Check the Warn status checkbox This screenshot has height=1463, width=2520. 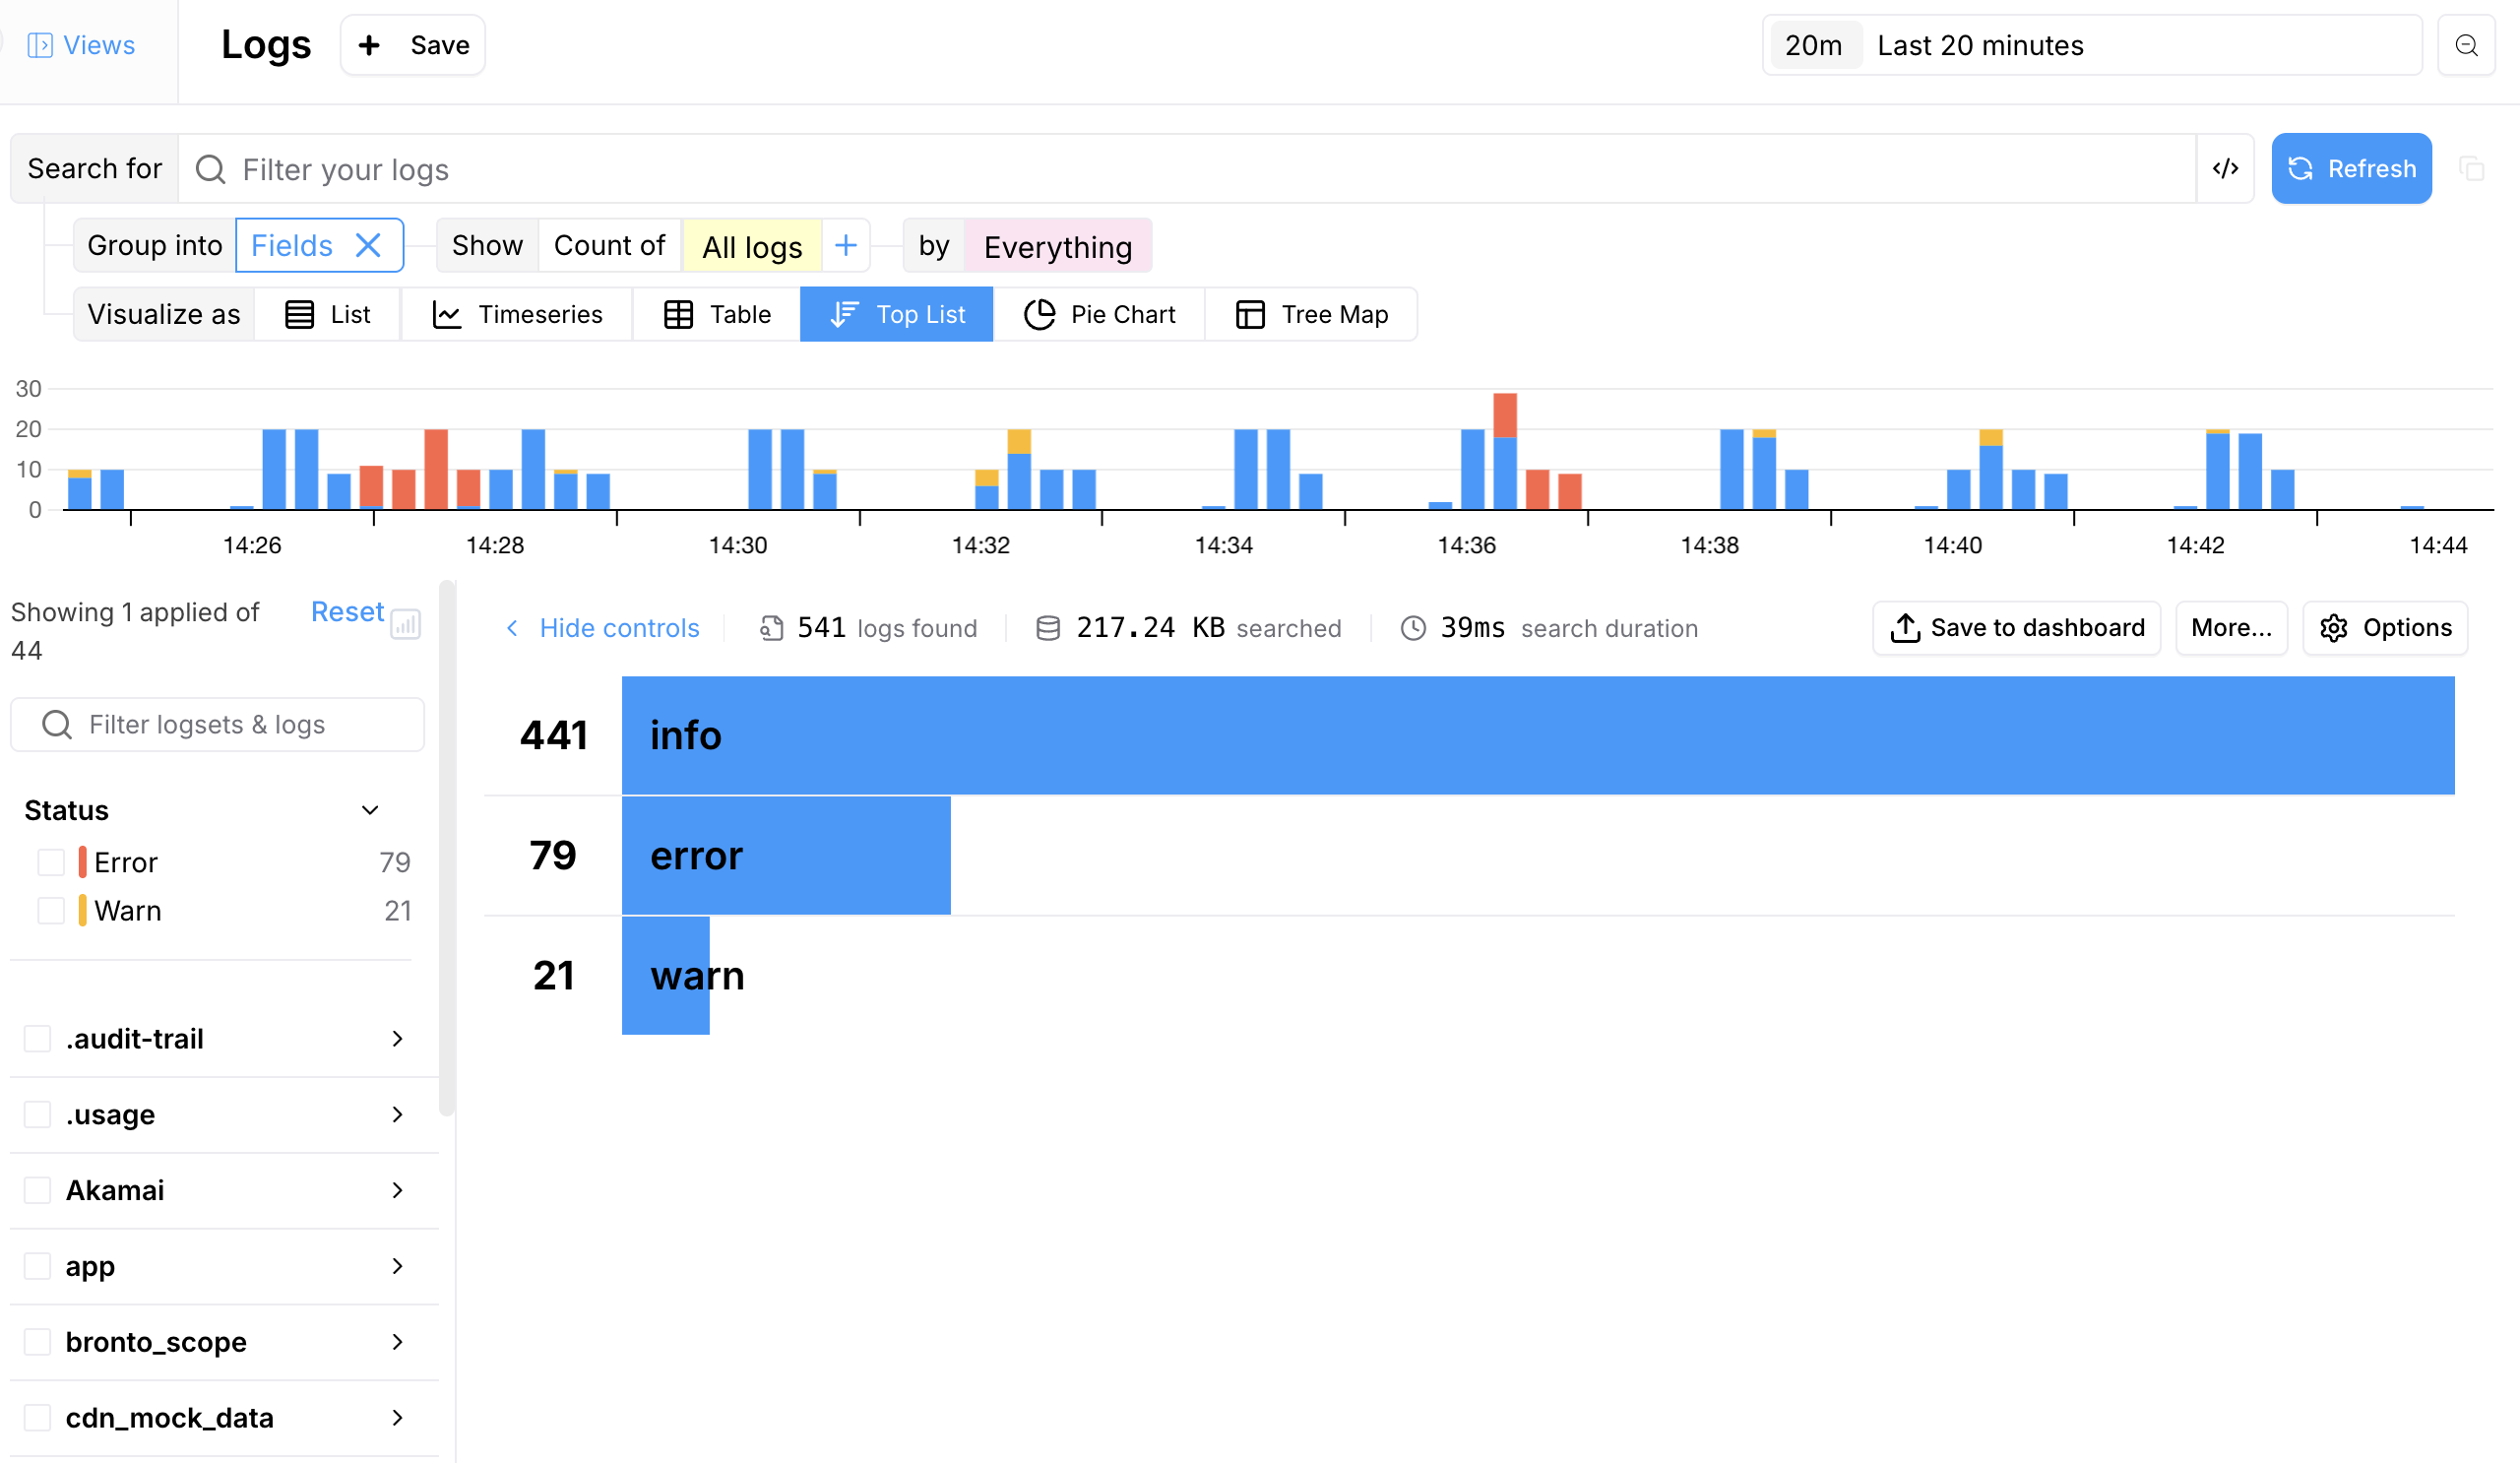point(51,911)
